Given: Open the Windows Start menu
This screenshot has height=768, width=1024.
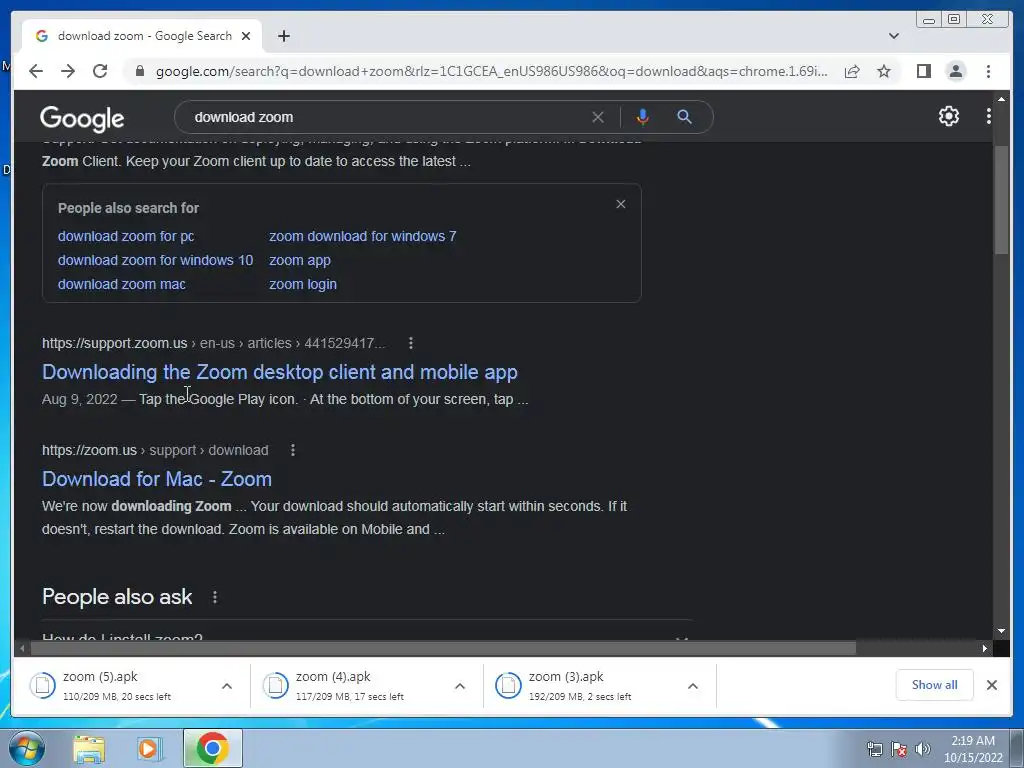Looking at the screenshot, I should (26, 748).
